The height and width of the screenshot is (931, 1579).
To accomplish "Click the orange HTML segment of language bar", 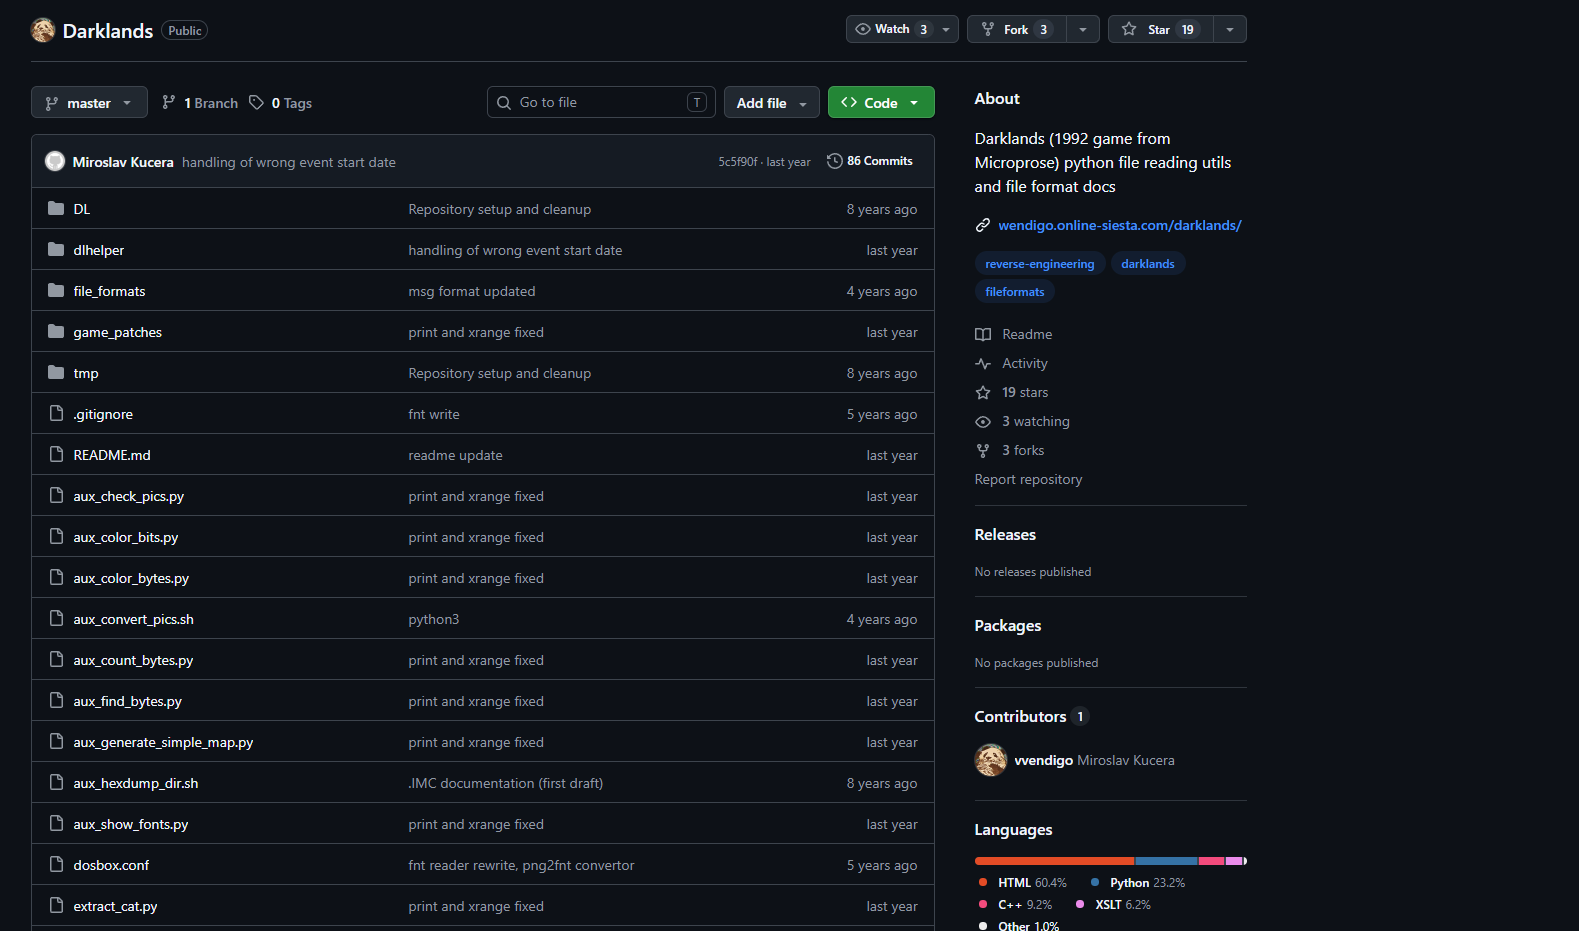I will pyautogui.click(x=1054, y=861).
